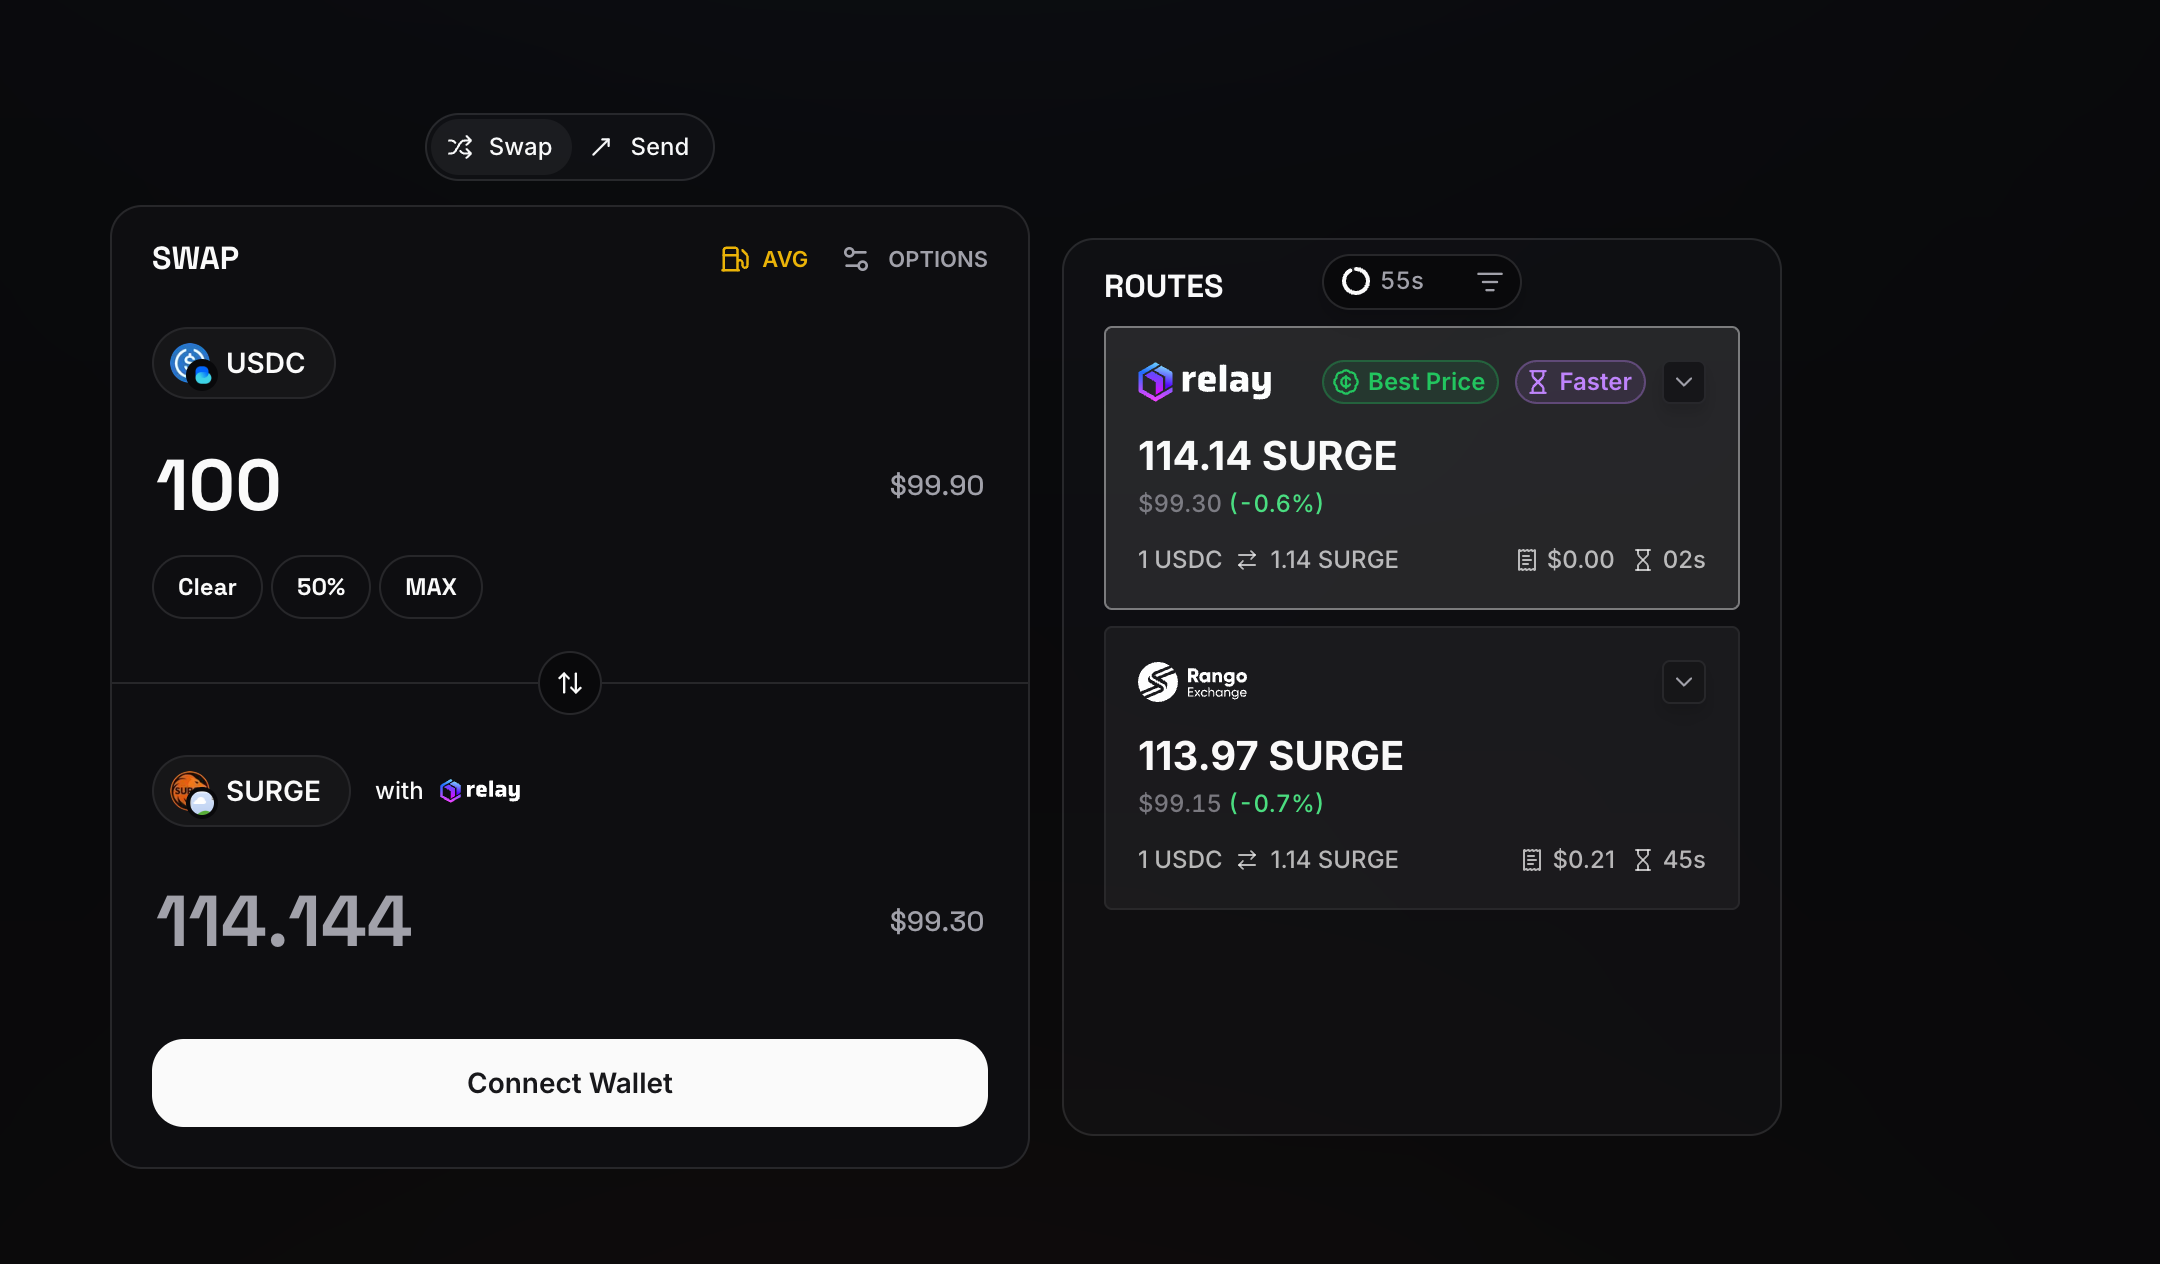Select the Faster badge
This screenshot has width=2160, height=1264.
(1580, 382)
